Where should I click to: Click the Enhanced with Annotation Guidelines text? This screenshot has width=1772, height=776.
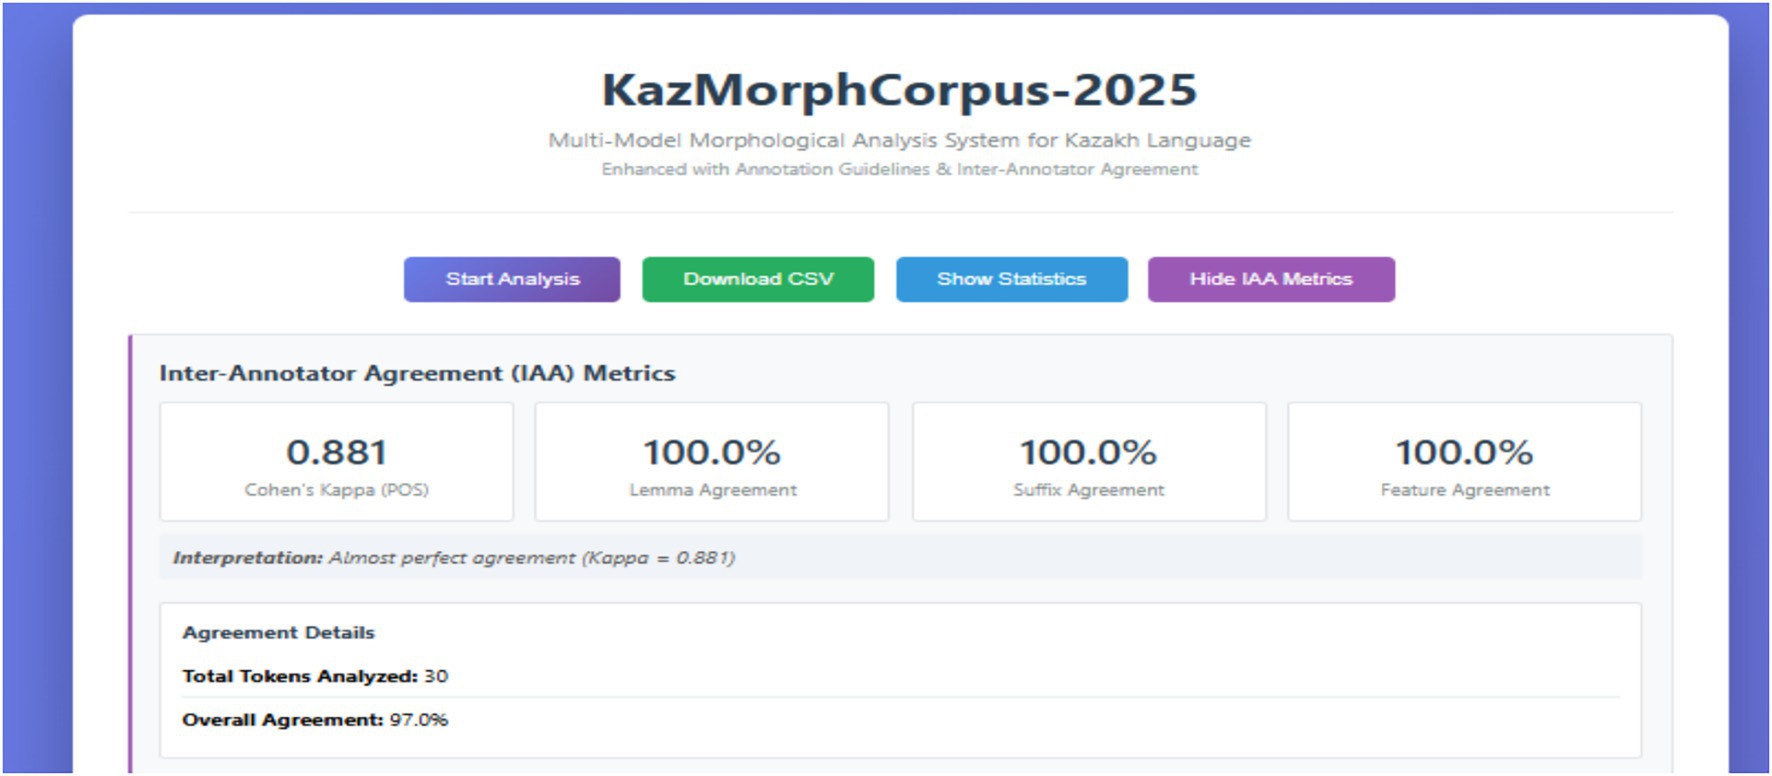click(899, 169)
